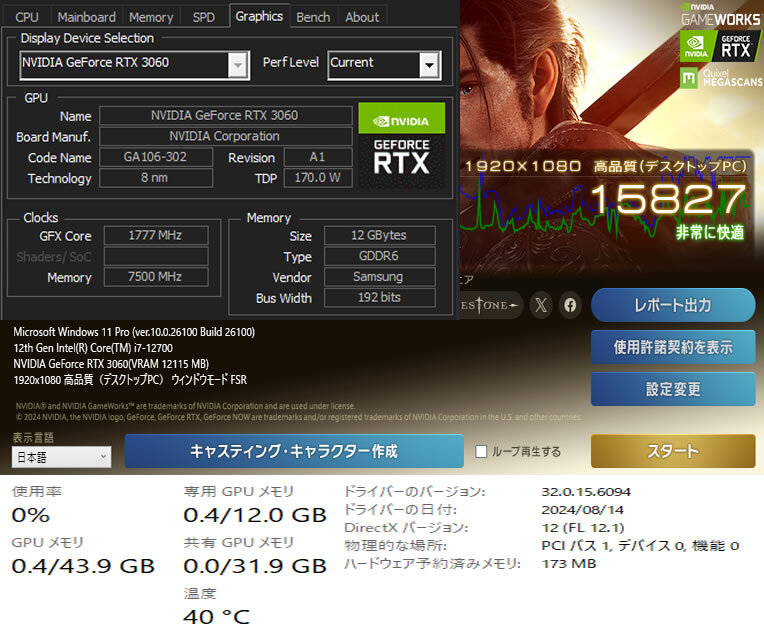
Task: Click the Memory clock 7500 MHz value
Action: [x=156, y=277]
